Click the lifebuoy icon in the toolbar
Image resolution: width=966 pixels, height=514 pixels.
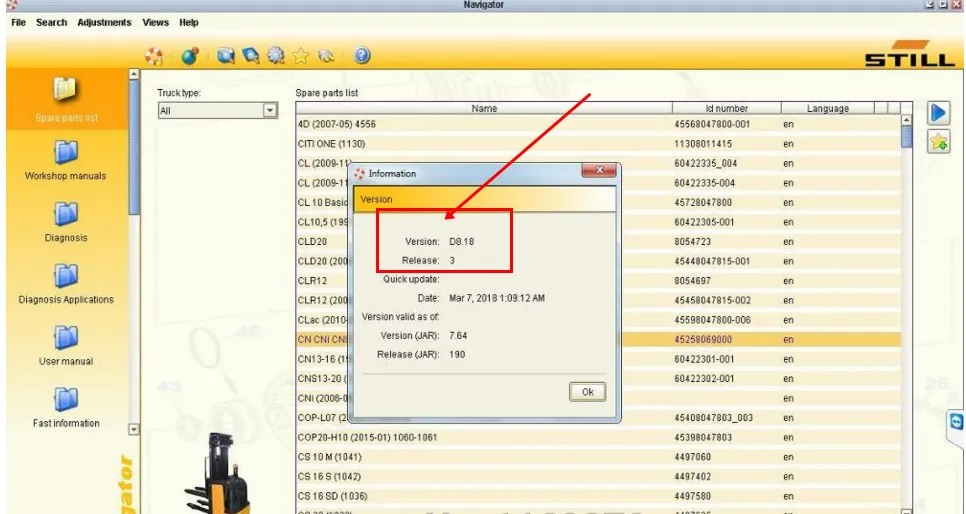pos(154,56)
